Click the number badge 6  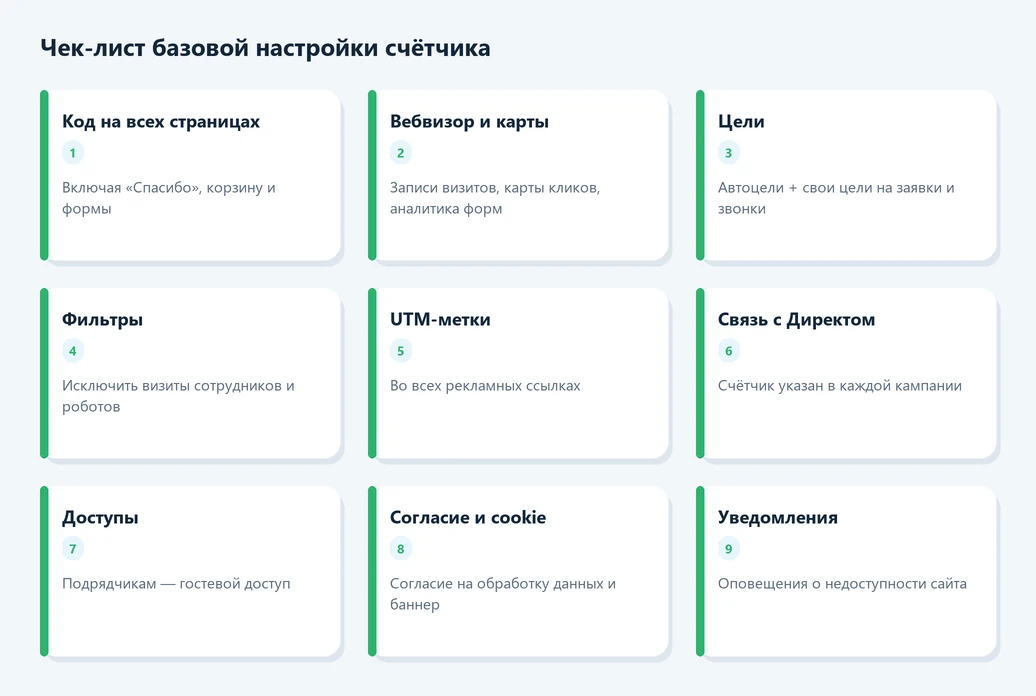click(x=729, y=351)
